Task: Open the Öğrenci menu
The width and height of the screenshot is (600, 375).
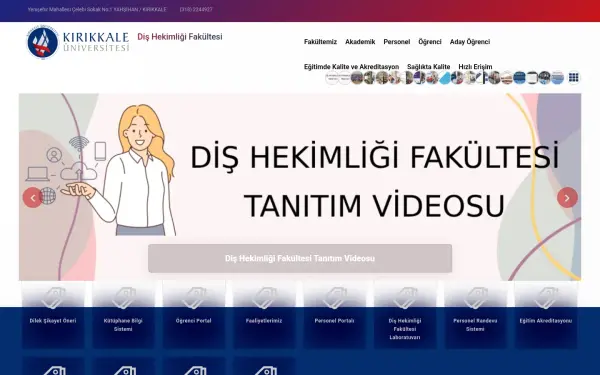Action: (430, 42)
